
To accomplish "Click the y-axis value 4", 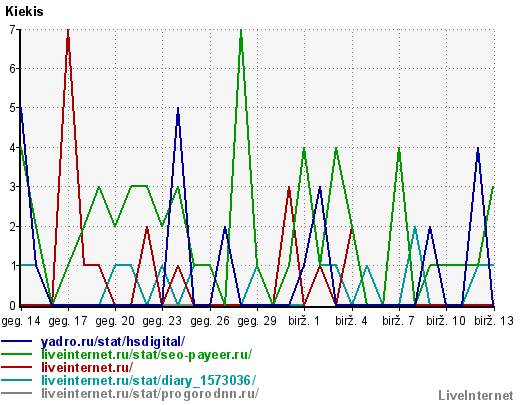I will [x=12, y=147].
